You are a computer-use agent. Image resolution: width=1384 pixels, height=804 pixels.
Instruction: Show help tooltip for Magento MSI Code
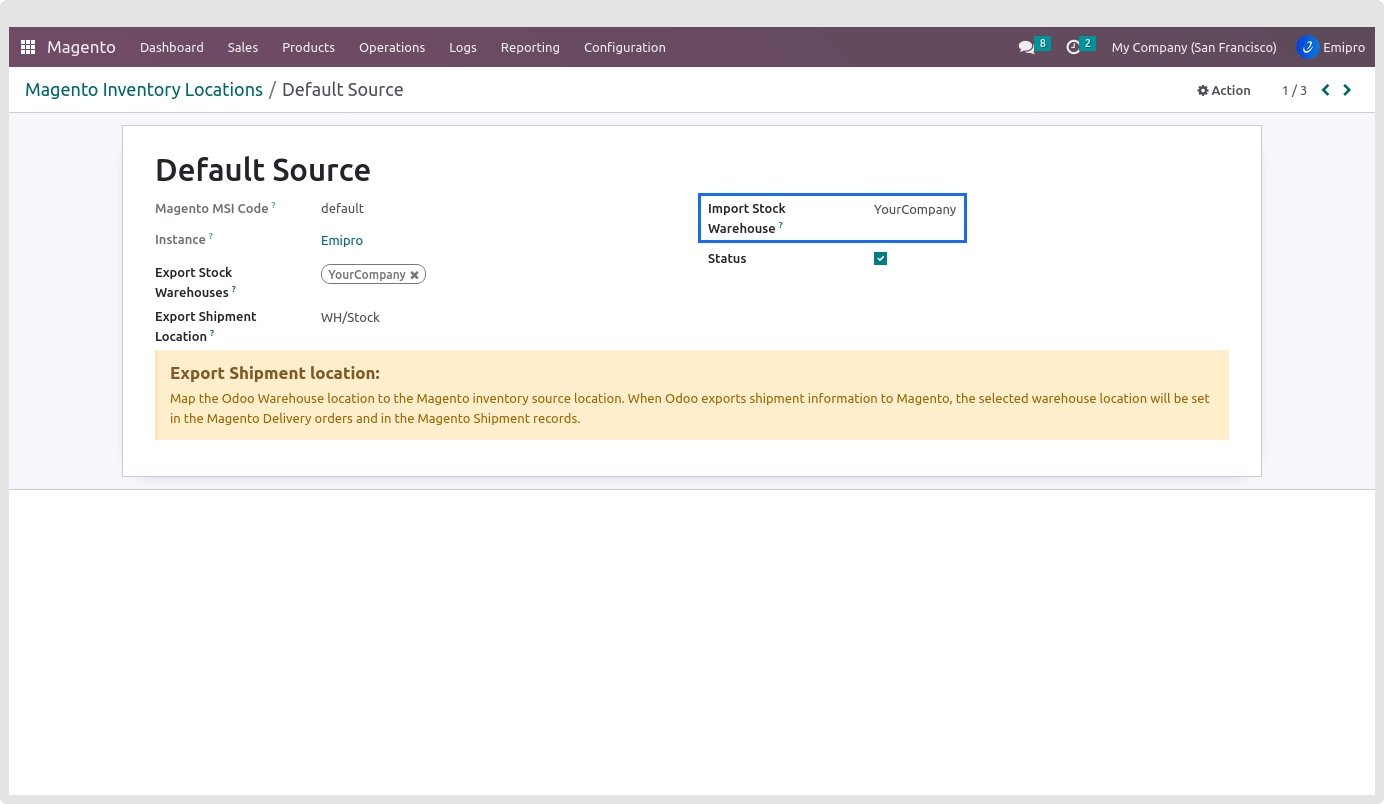coord(274,205)
